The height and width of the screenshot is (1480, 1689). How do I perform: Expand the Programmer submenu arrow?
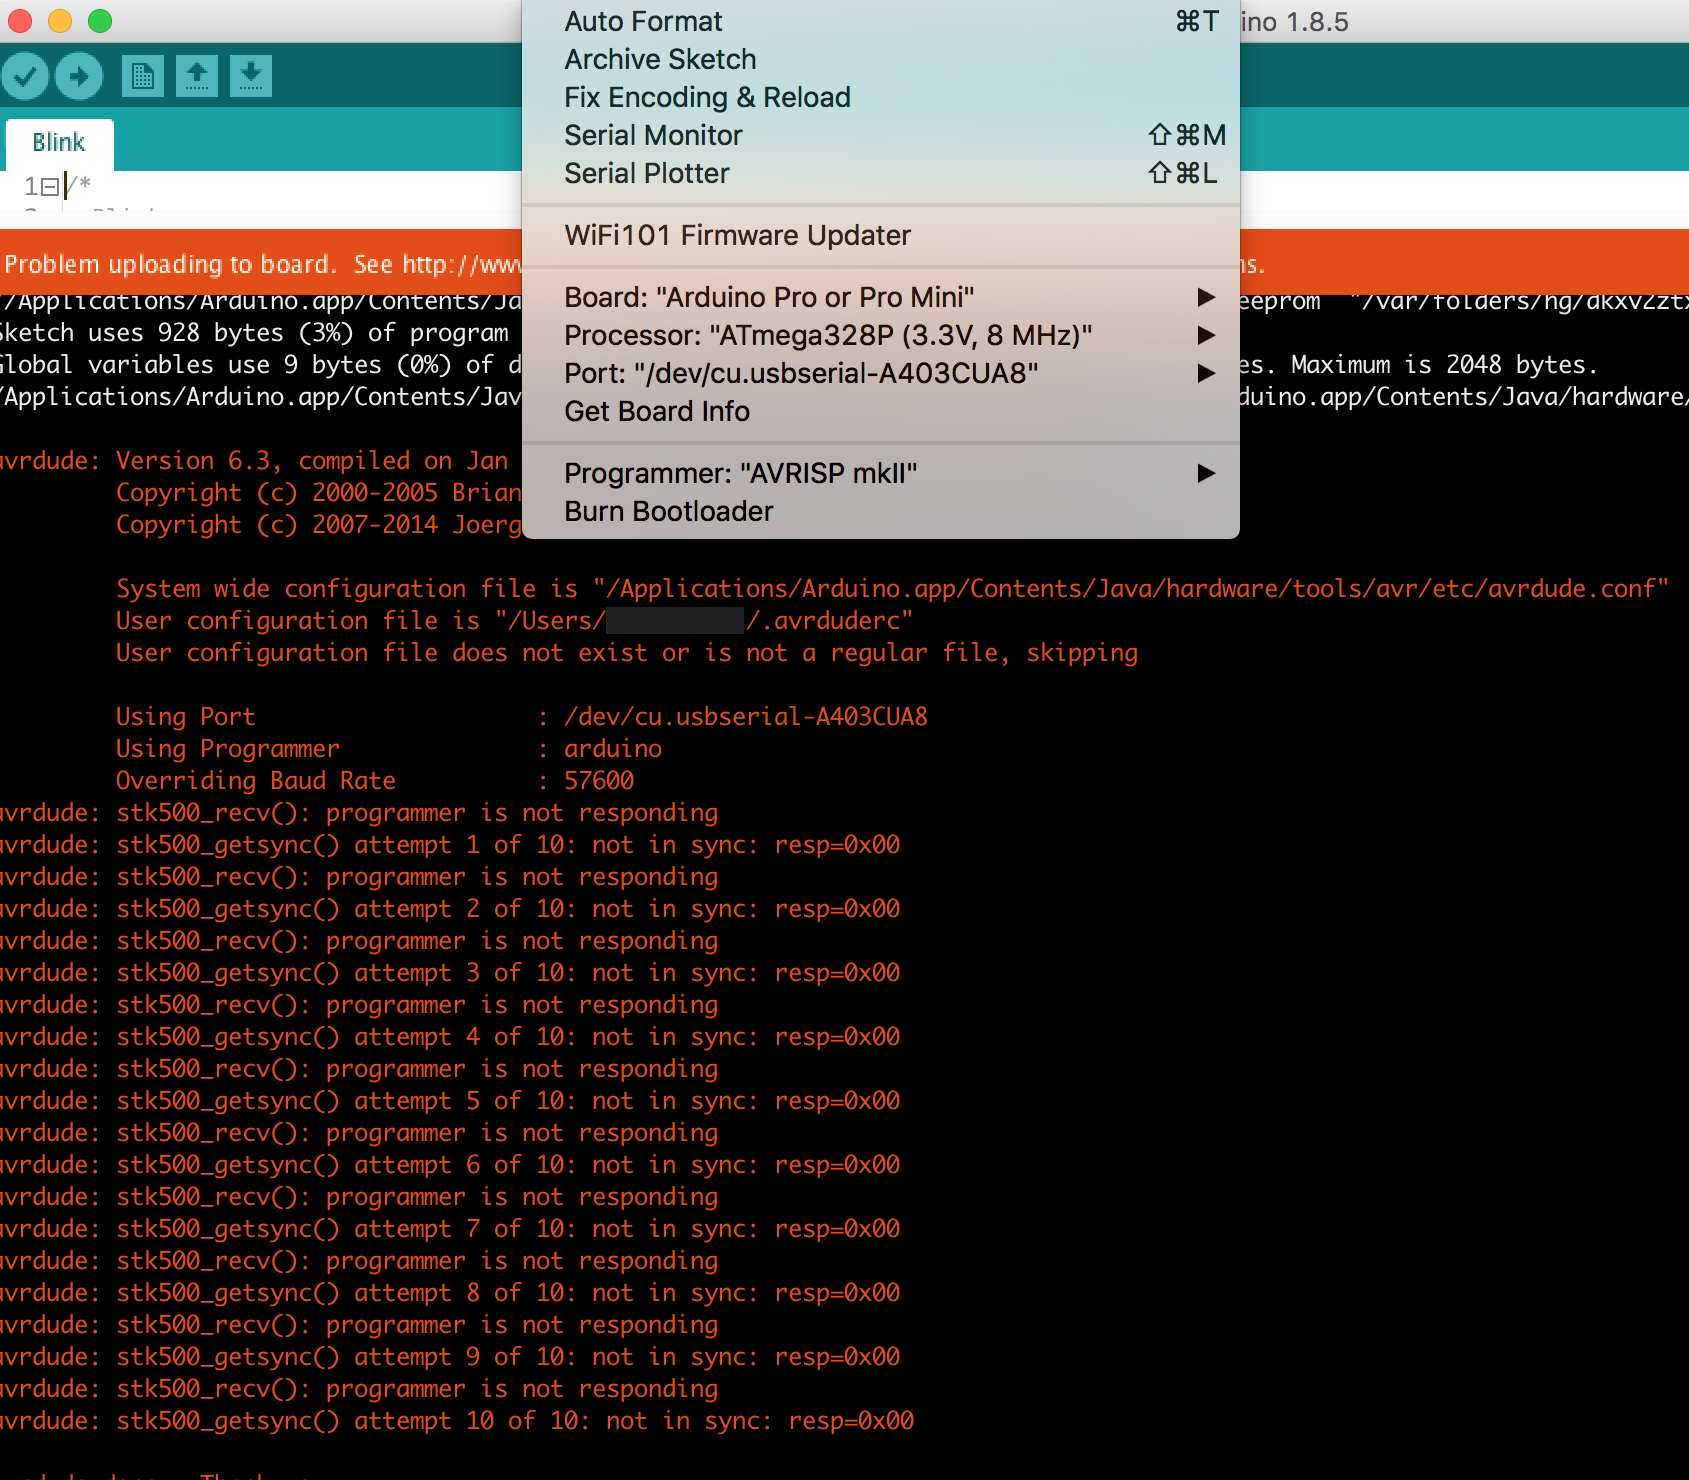point(1206,473)
